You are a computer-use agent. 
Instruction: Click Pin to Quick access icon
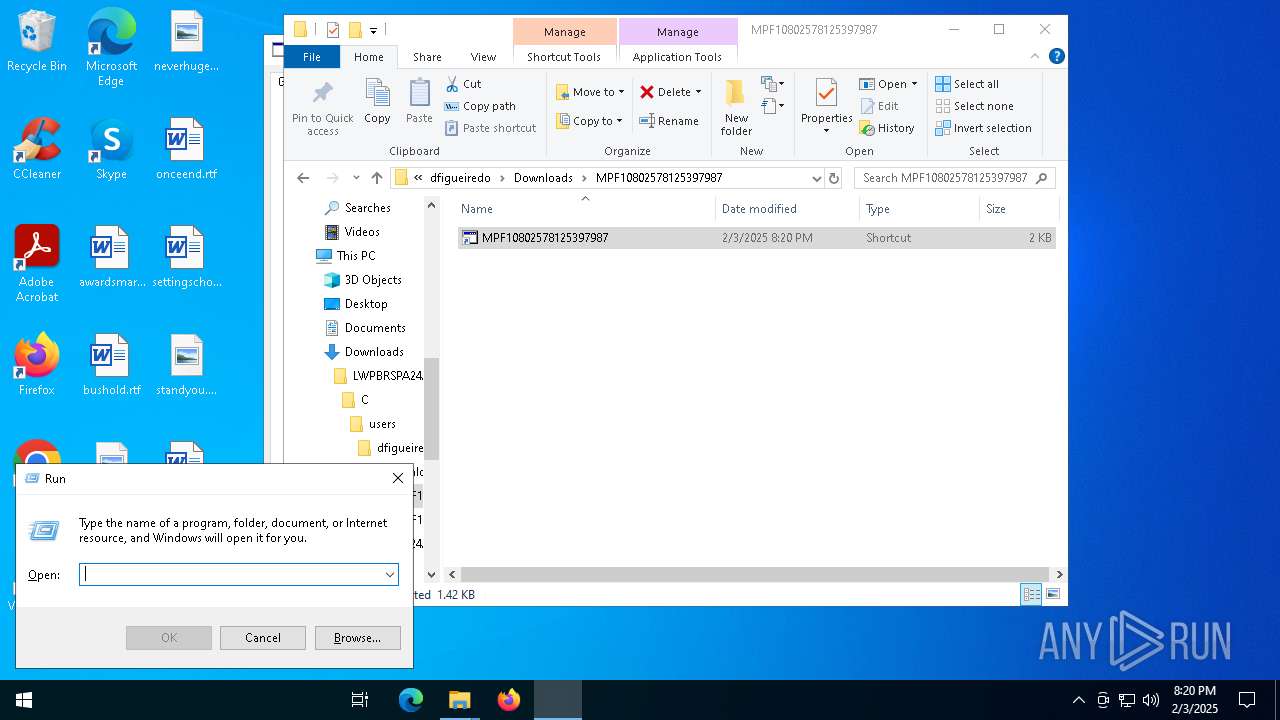click(322, 109)
